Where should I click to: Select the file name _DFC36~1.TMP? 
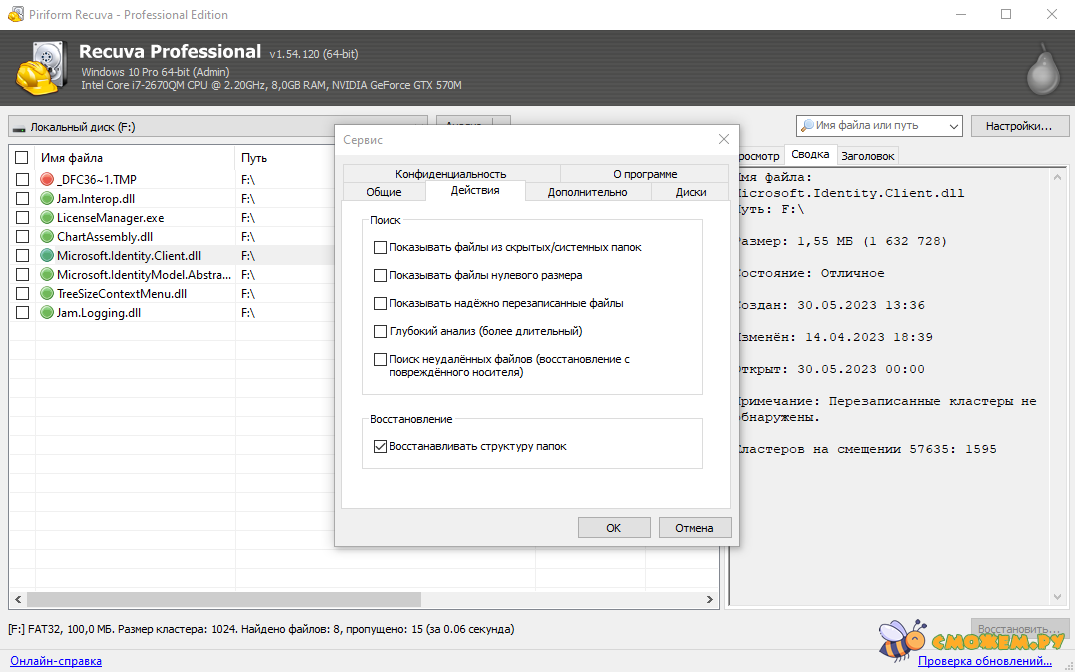97,180
